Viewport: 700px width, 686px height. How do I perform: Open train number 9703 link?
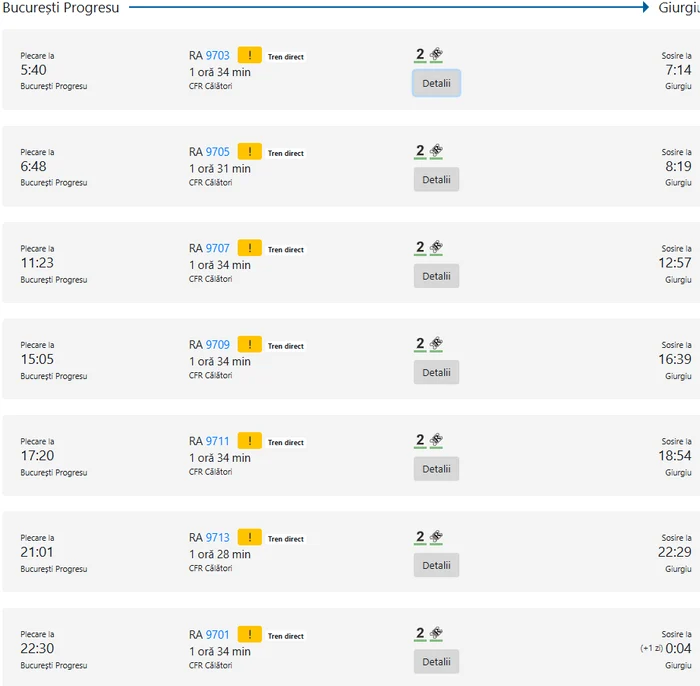click(x=218, y=56)
